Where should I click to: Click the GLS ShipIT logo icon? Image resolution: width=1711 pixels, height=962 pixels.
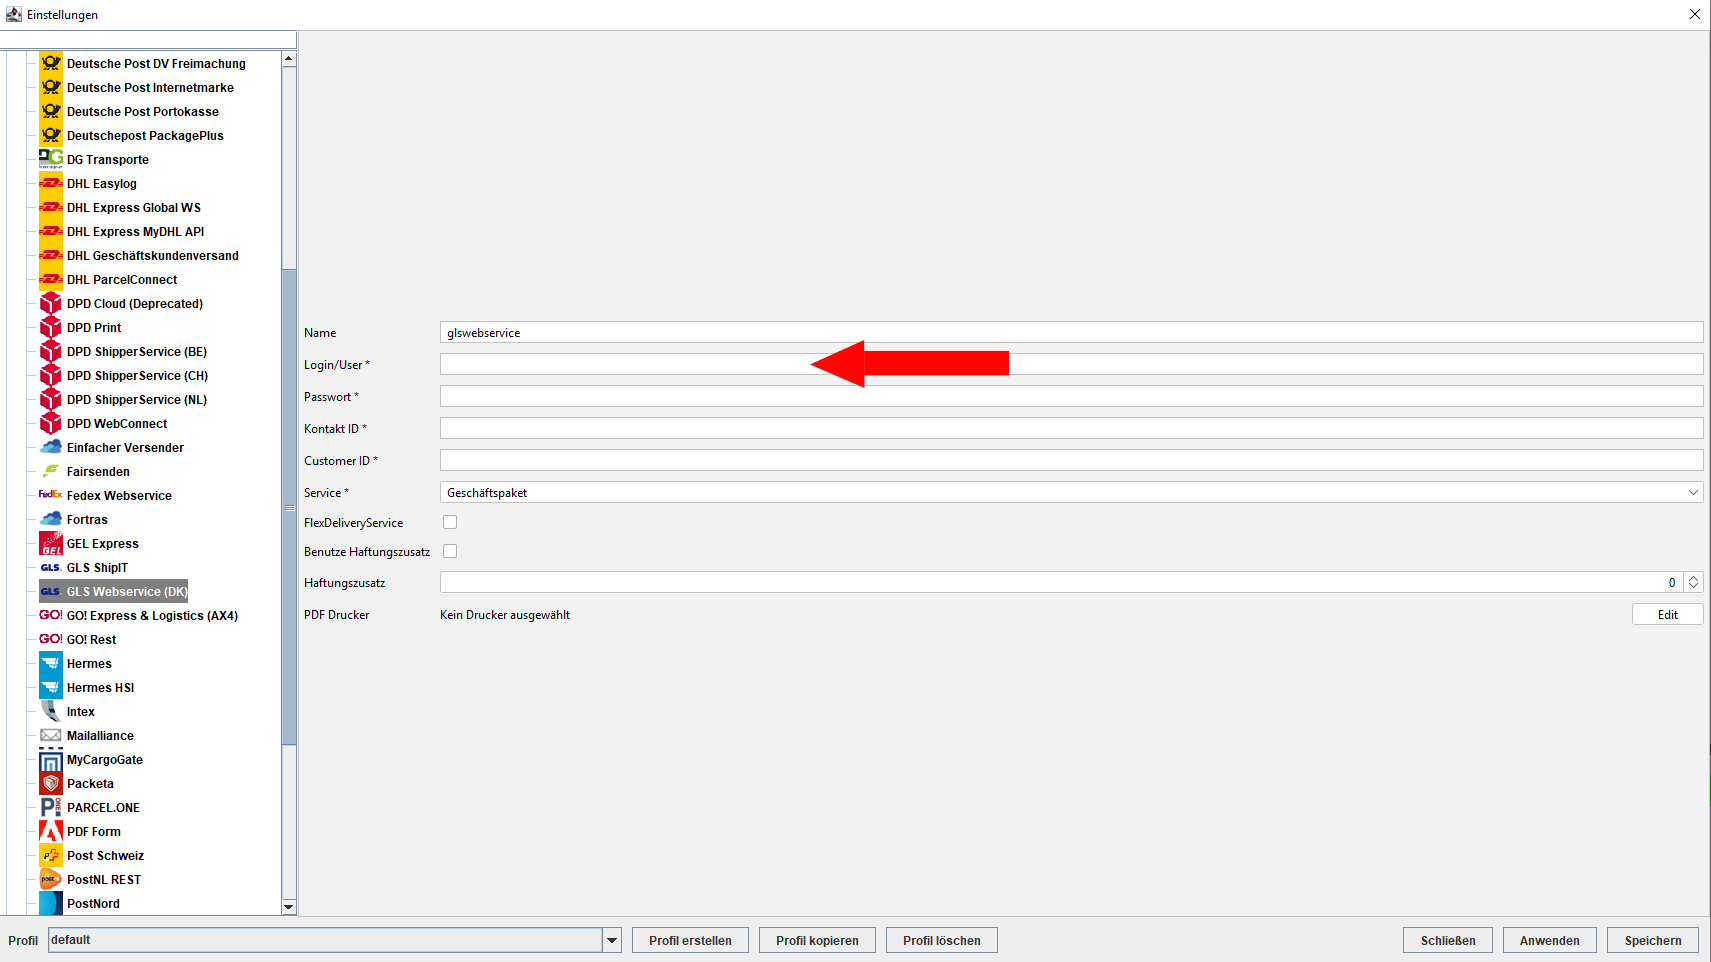pyautogui.click(x=51, y=567)
